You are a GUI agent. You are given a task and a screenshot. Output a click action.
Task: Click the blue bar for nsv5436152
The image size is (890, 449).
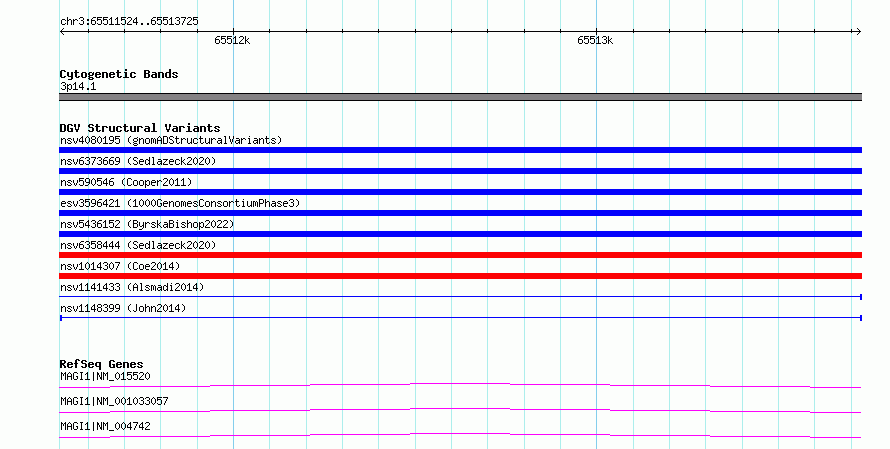(x=460, y=234)
